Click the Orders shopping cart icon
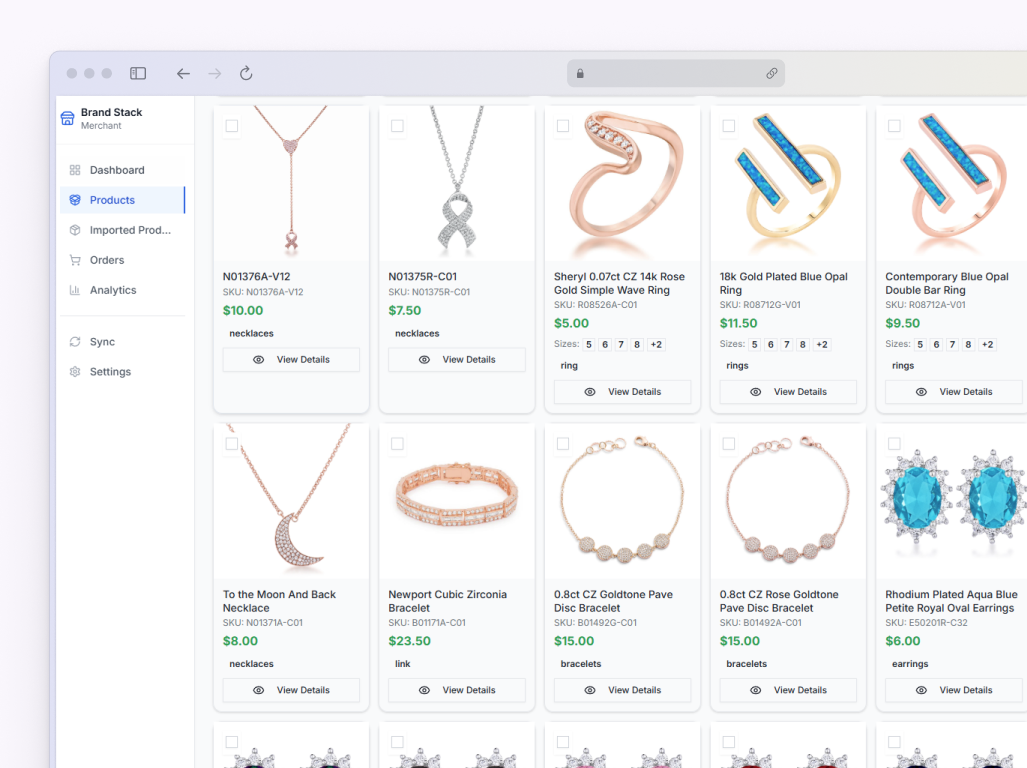Image resolution: width=1027 pixels, height=768 pixels. [75, 260]
